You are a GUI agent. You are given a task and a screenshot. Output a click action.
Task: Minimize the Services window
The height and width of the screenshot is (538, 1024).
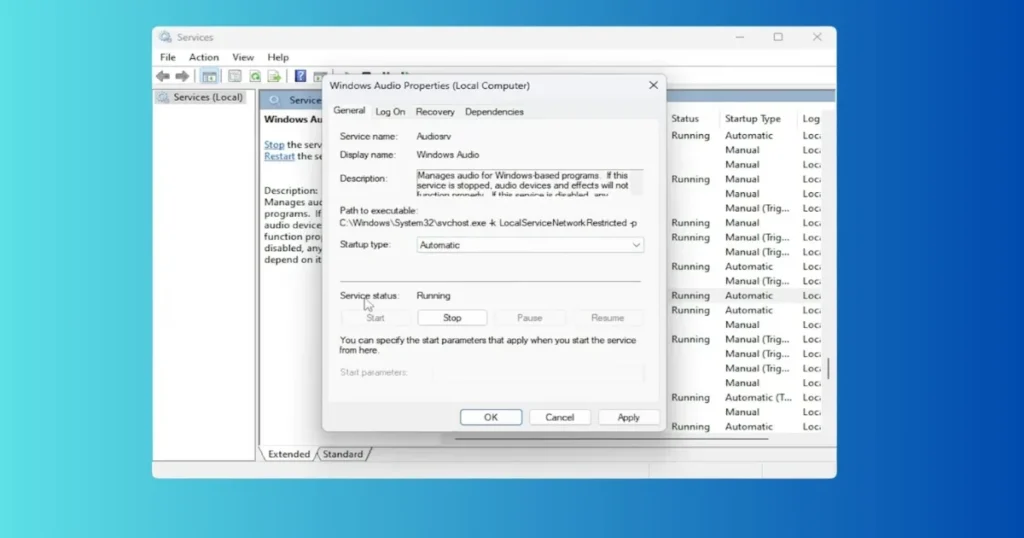740,37
